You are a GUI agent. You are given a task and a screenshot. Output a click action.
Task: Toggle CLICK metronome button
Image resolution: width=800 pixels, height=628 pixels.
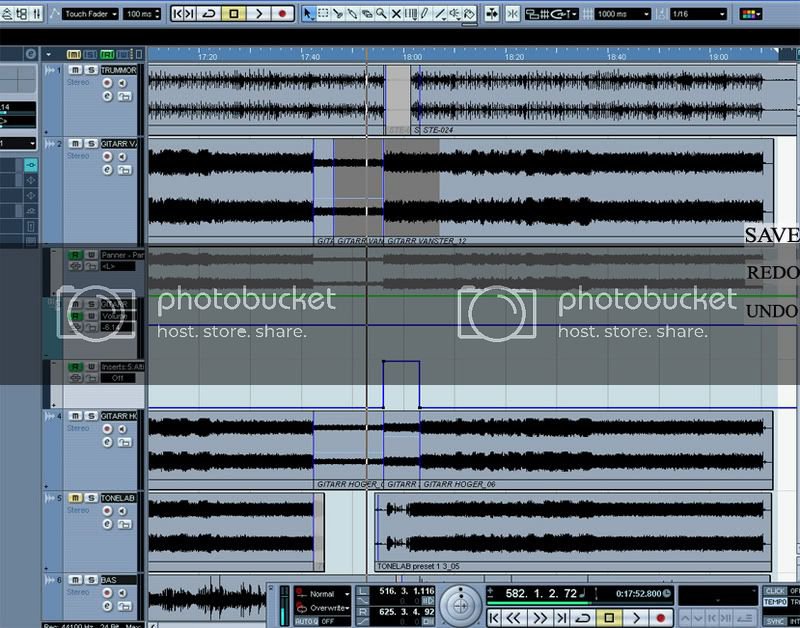click(x=775, y=591)
